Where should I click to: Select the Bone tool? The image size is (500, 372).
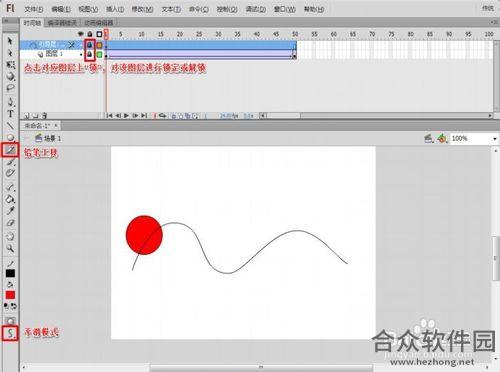pos(10,187)
